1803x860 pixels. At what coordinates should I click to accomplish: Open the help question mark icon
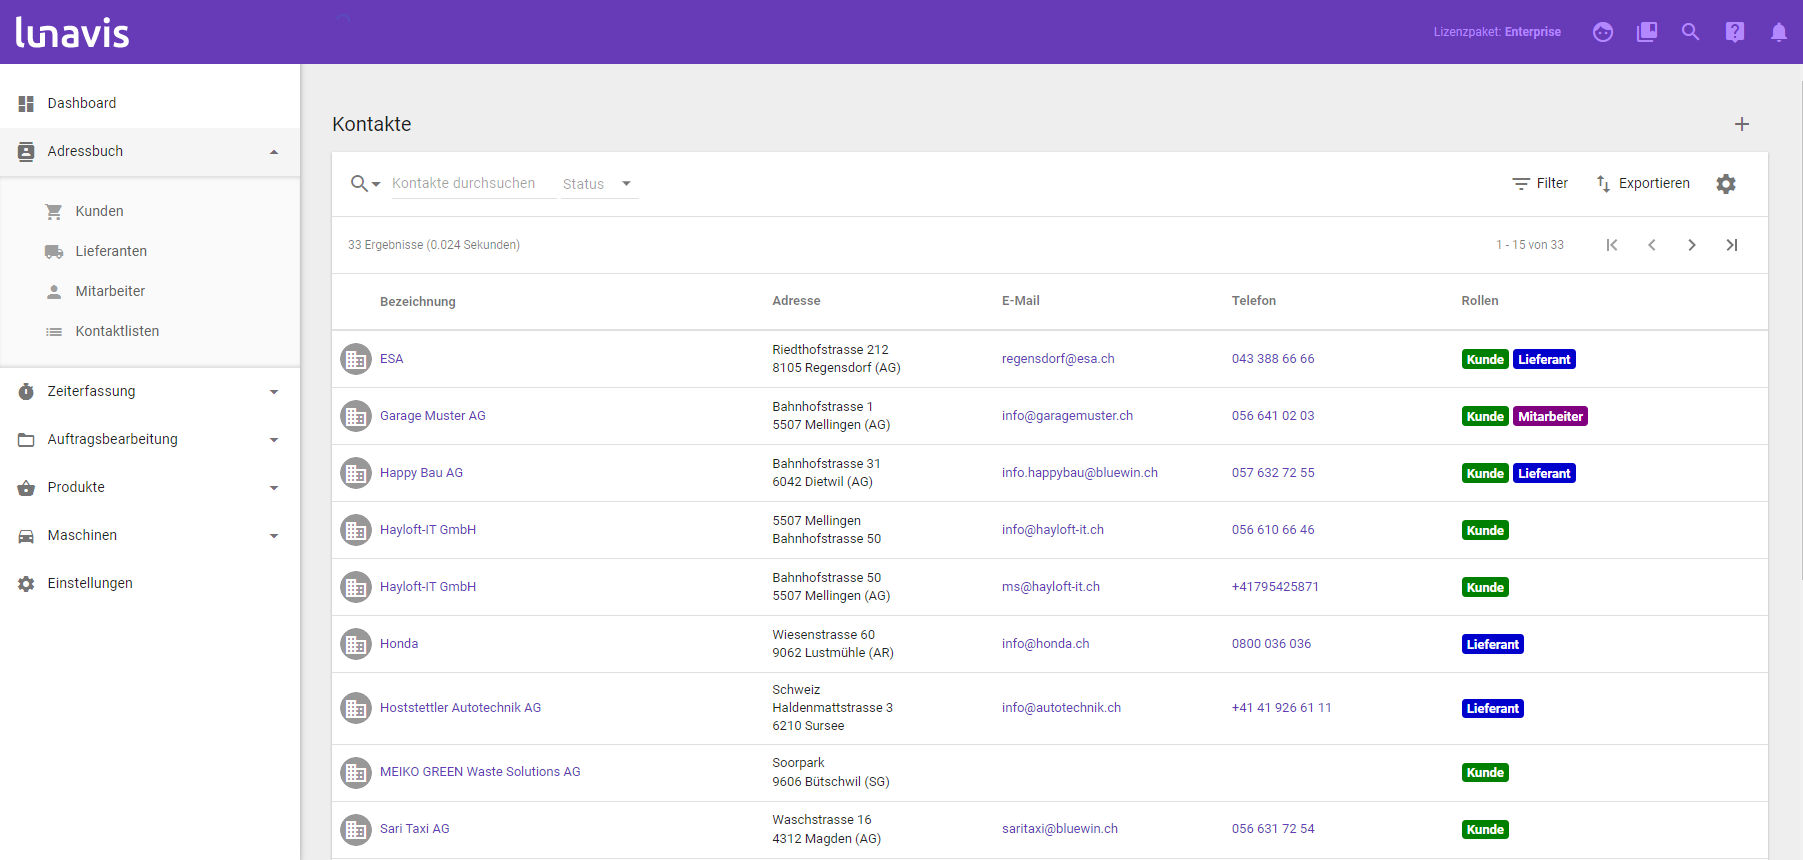click(x=1734, y=32)
